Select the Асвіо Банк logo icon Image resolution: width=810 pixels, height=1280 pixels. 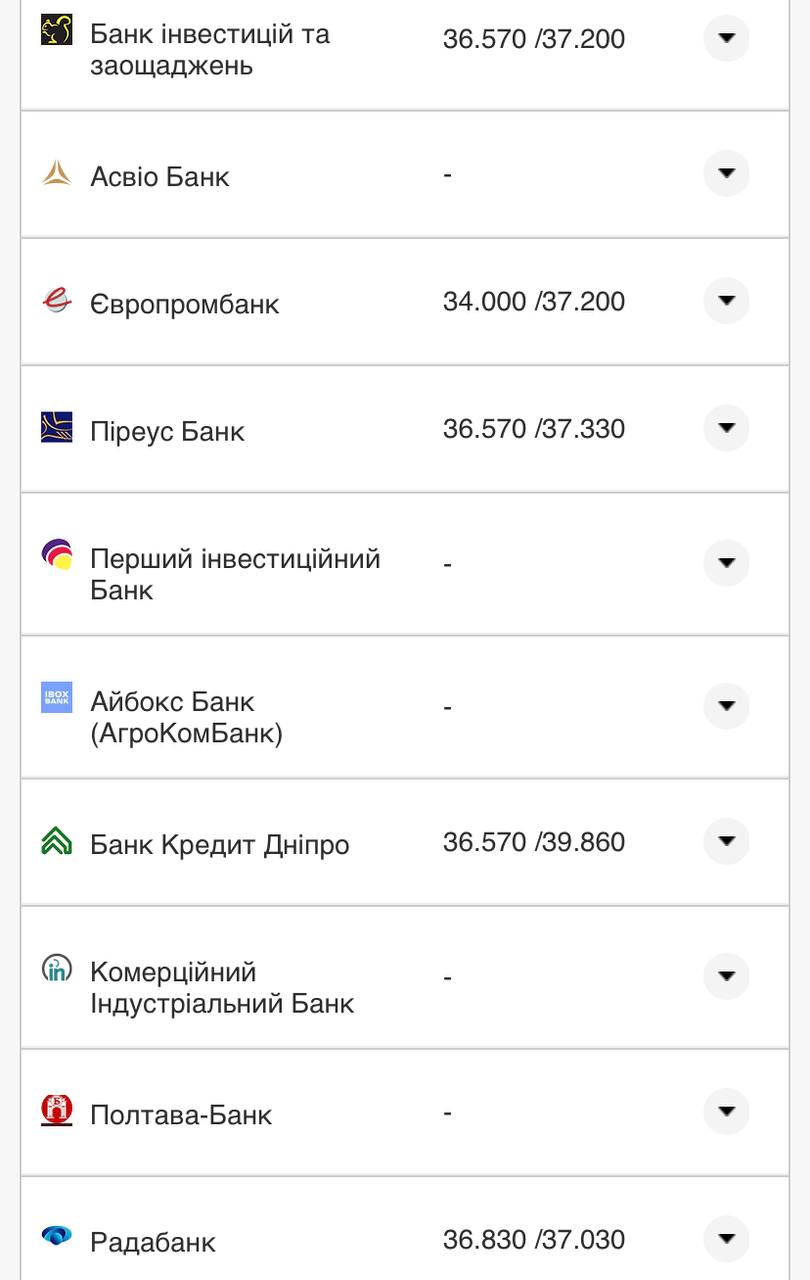[57, 172]
